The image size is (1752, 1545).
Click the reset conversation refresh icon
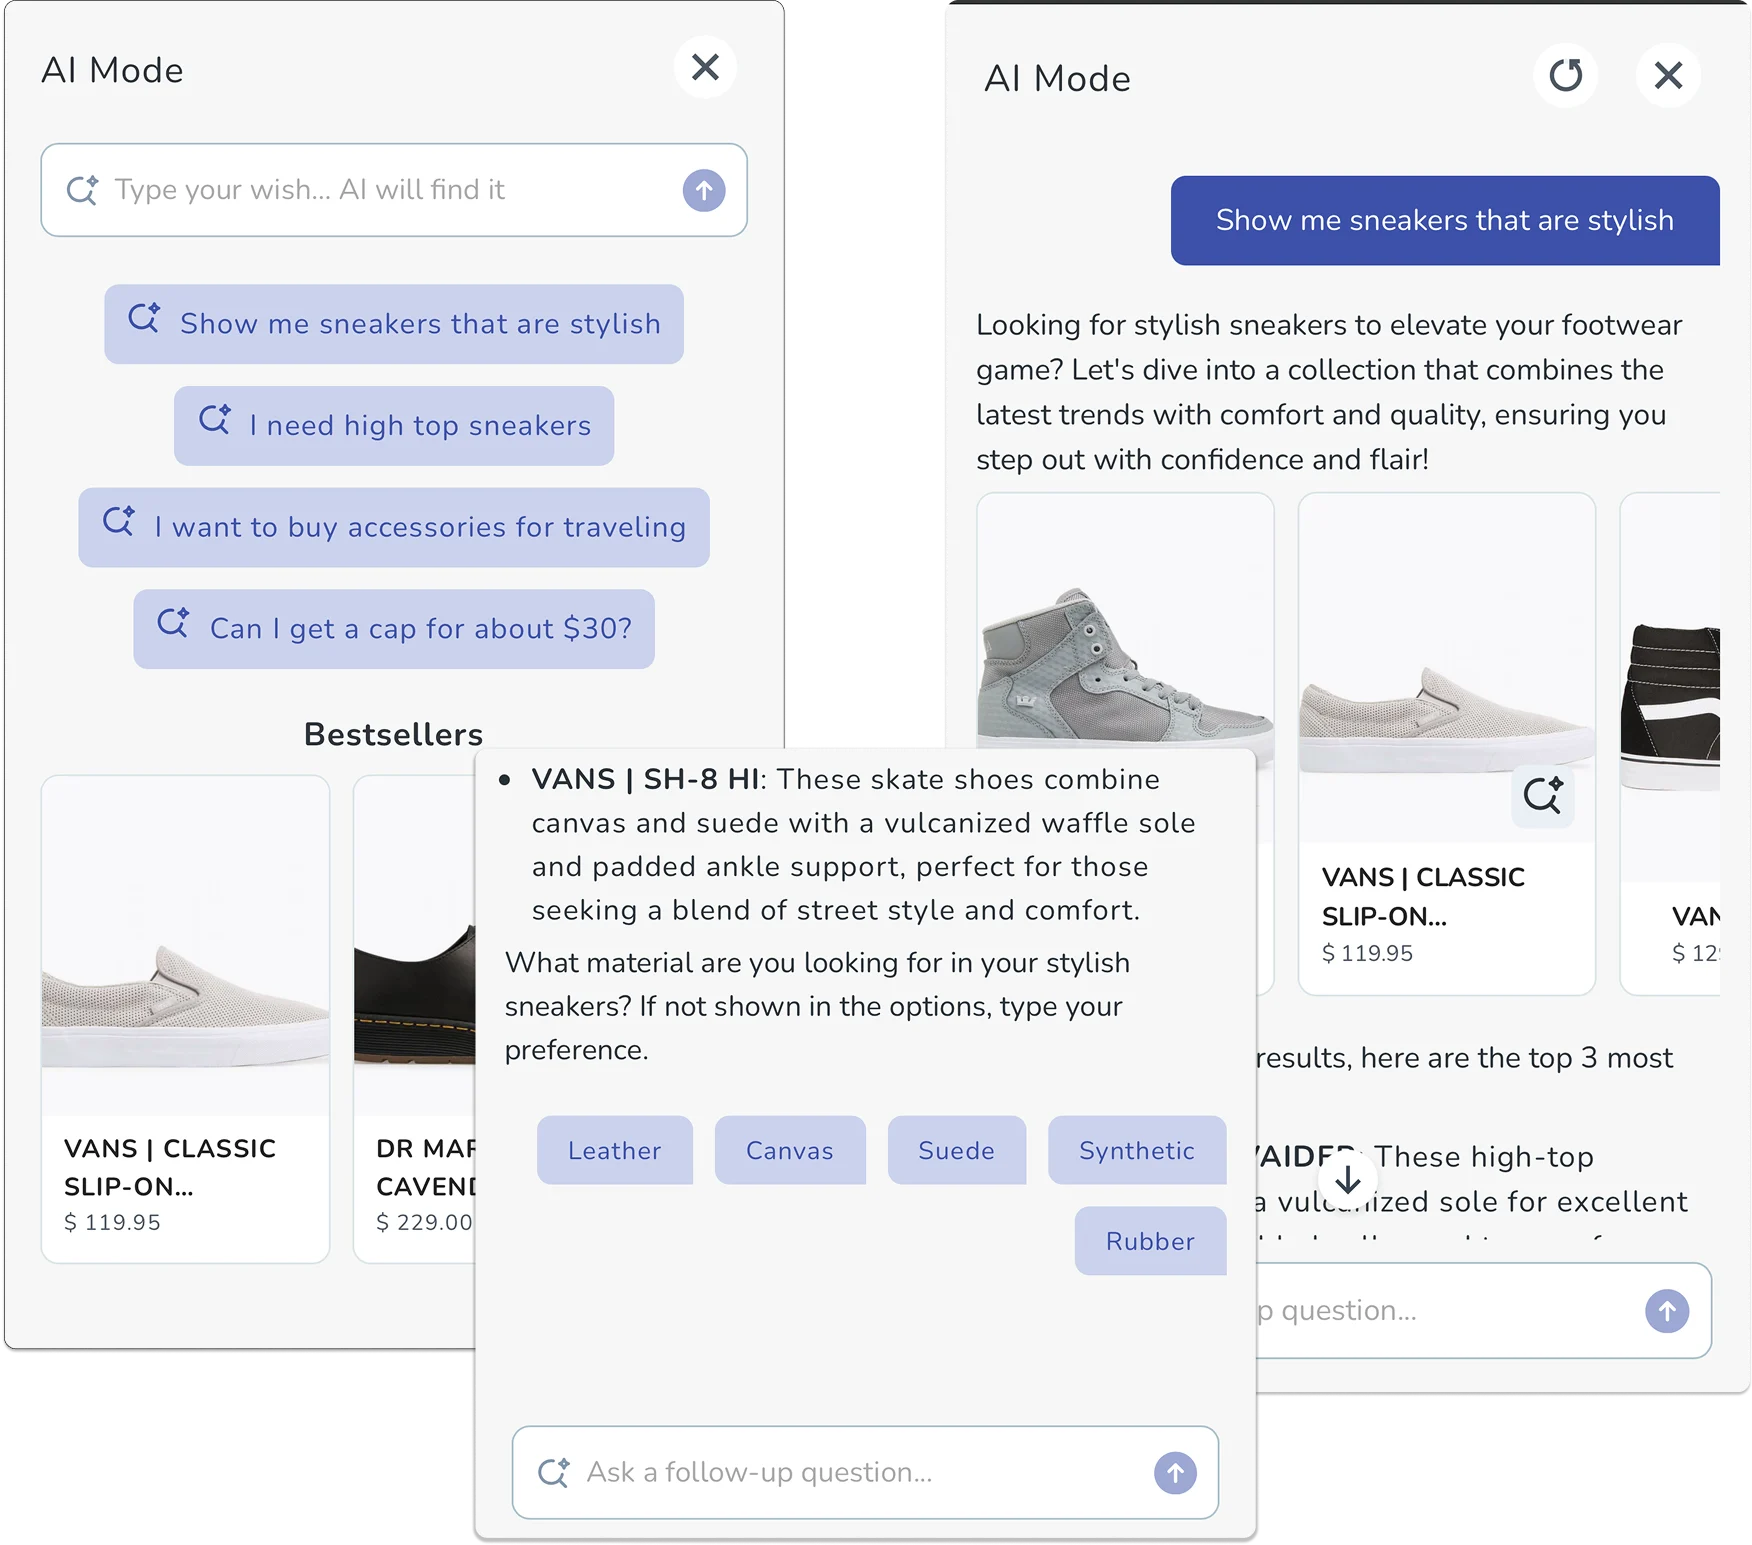pyautogui.click(x=1565, y=76)
